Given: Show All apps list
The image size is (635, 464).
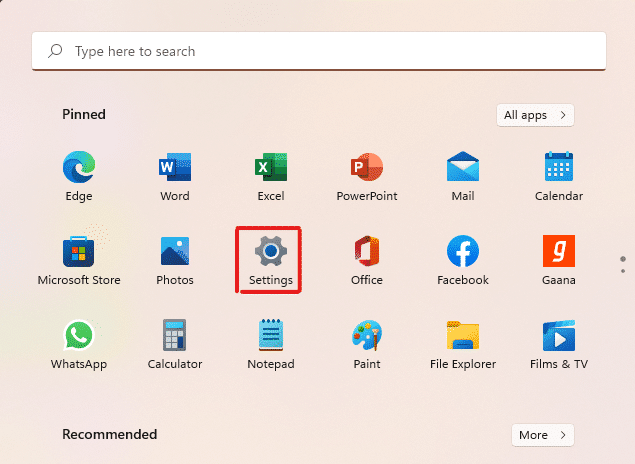Looking at the screenshot, I should 535,115.
